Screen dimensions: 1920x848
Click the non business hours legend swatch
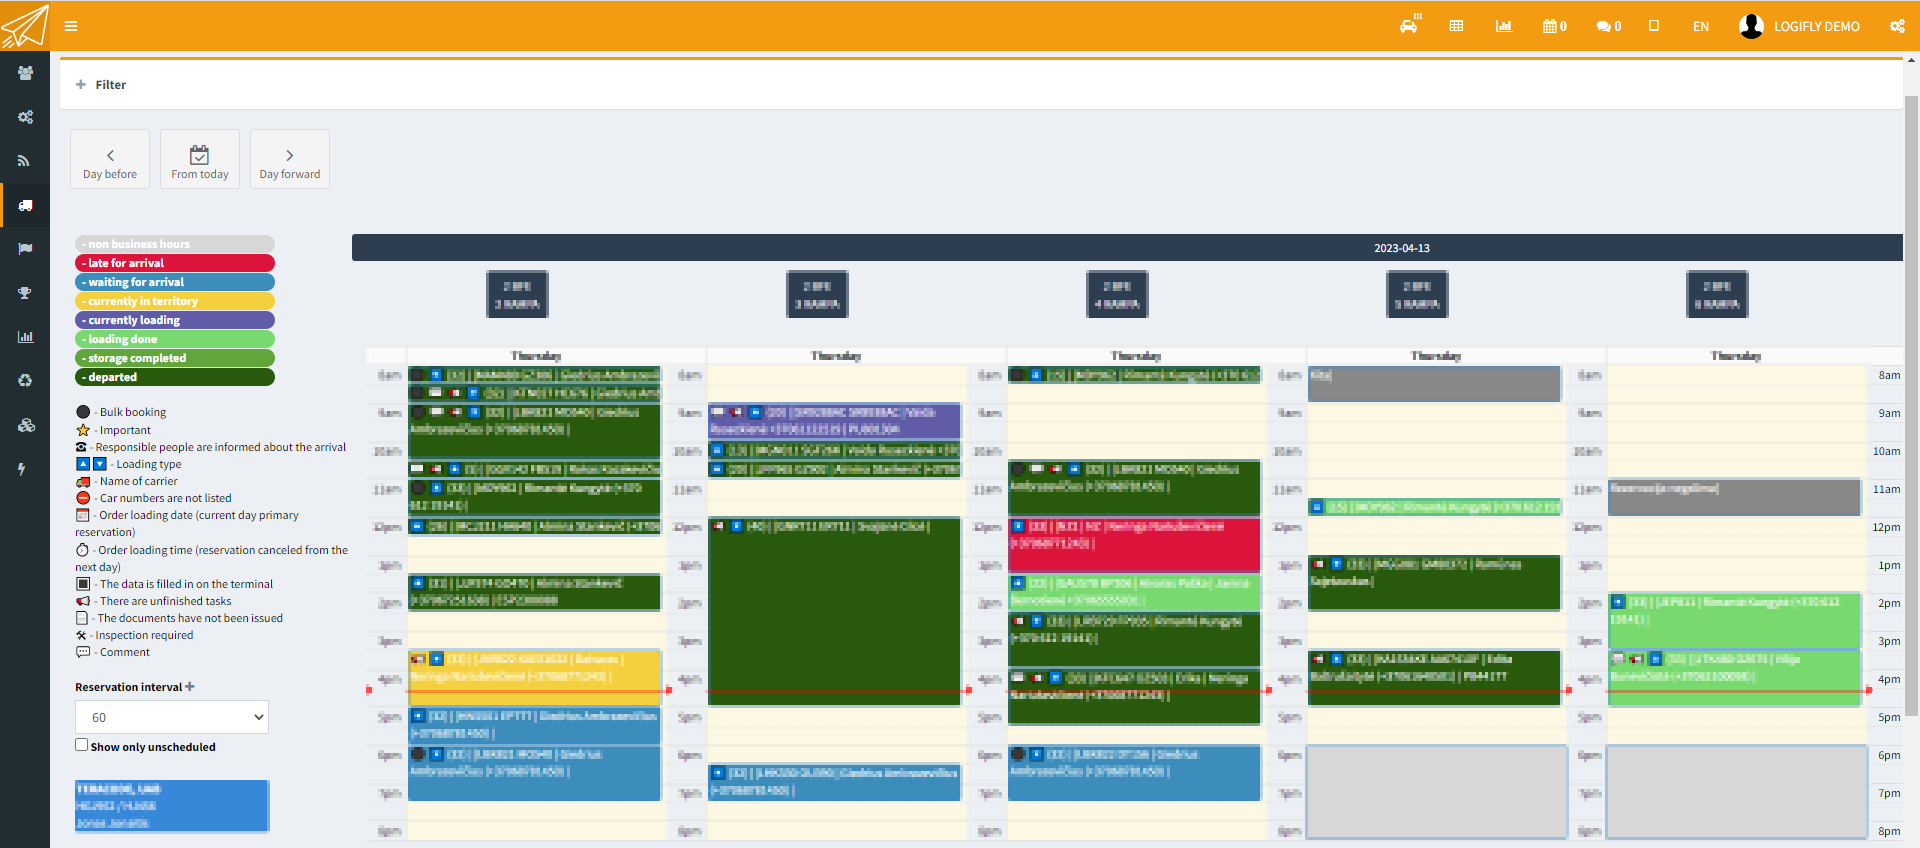[x=175, y=244]
